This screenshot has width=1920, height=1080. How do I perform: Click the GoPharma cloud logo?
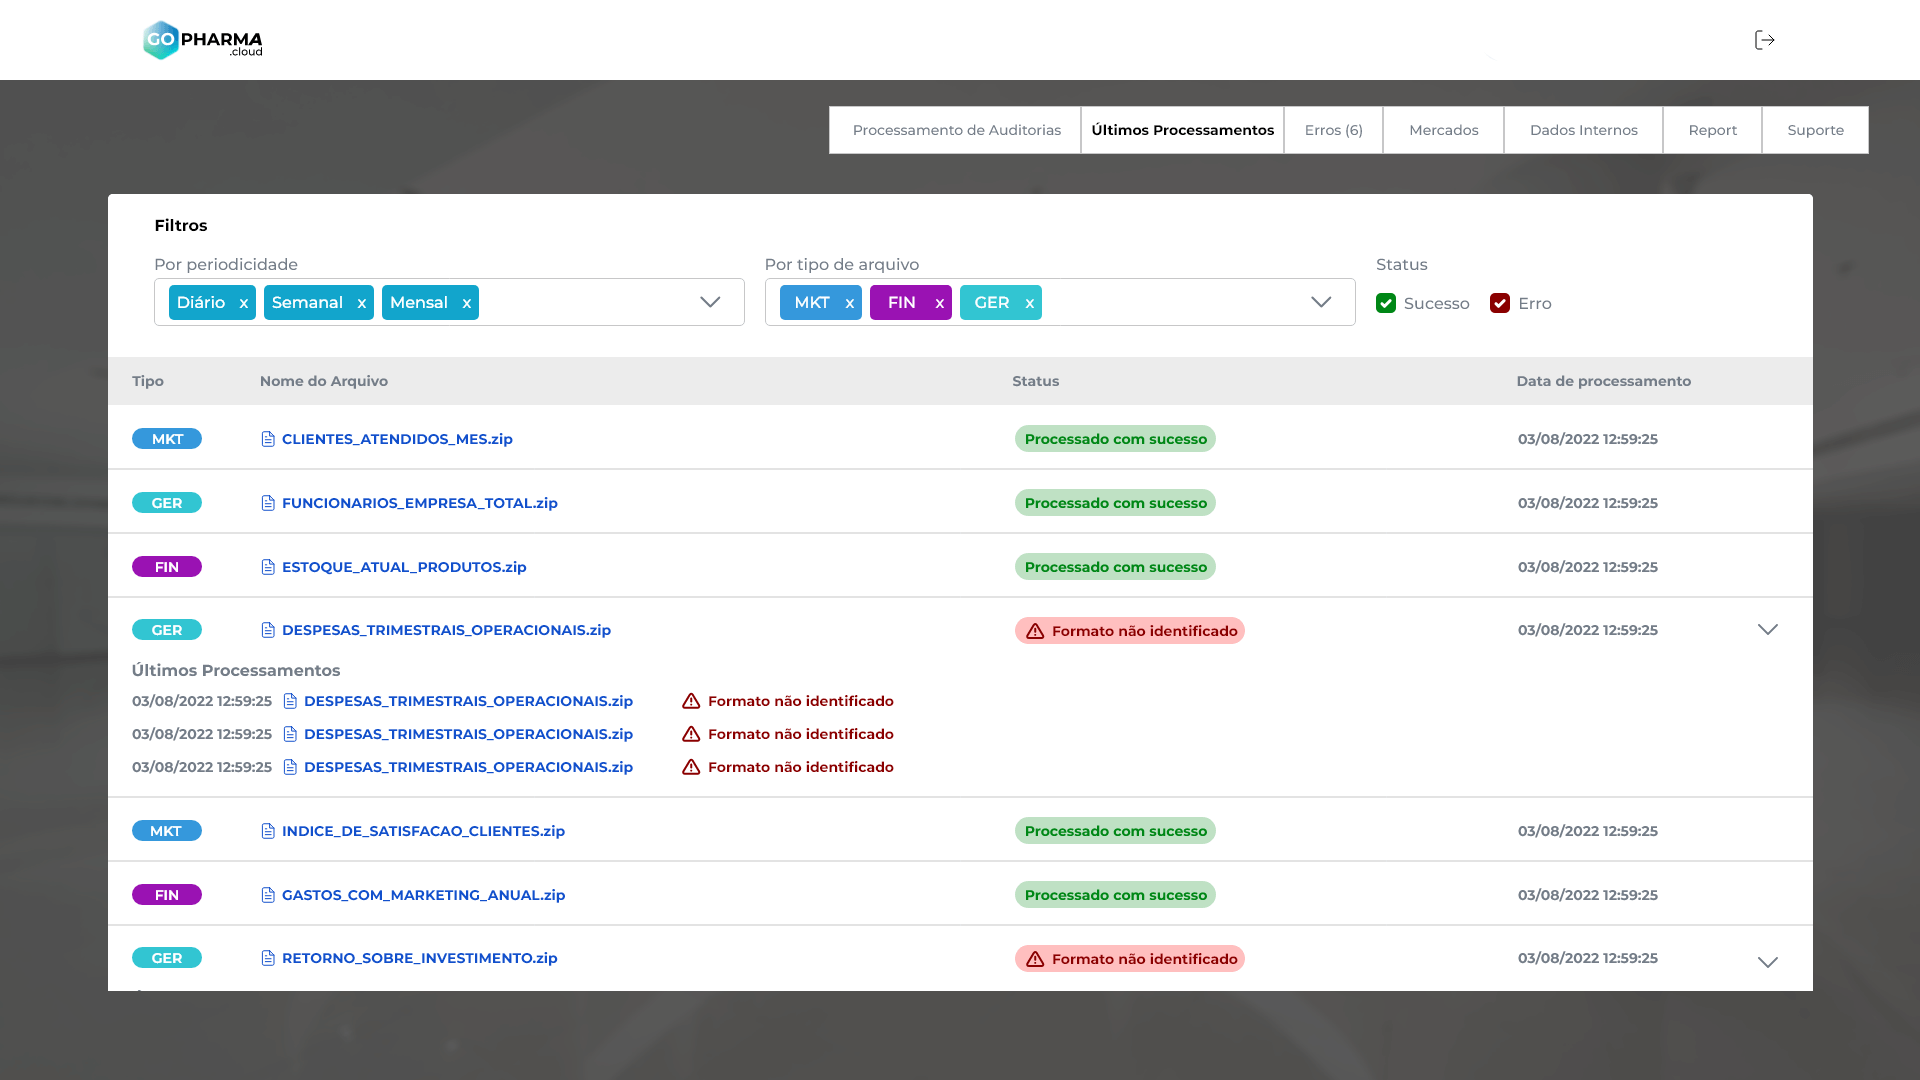202,40
